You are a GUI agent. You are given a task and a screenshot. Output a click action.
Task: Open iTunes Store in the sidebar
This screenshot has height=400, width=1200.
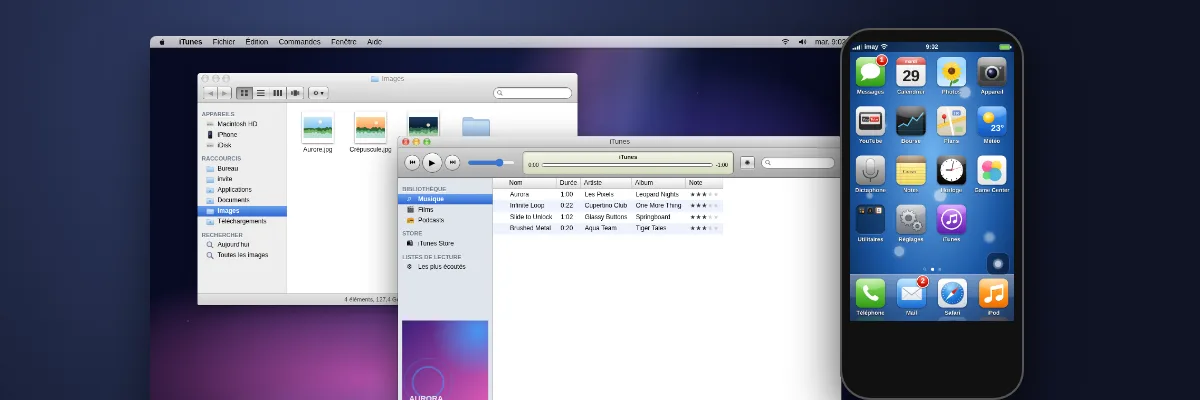pyautogui.click(x=446, y=243)
